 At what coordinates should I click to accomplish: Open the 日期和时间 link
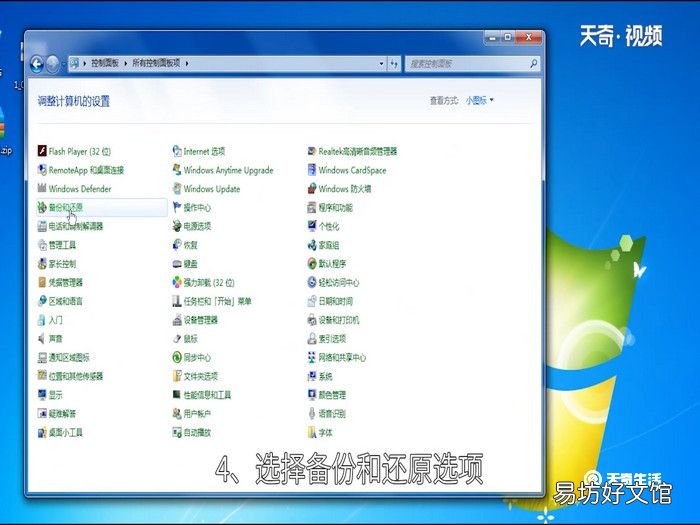336,301
